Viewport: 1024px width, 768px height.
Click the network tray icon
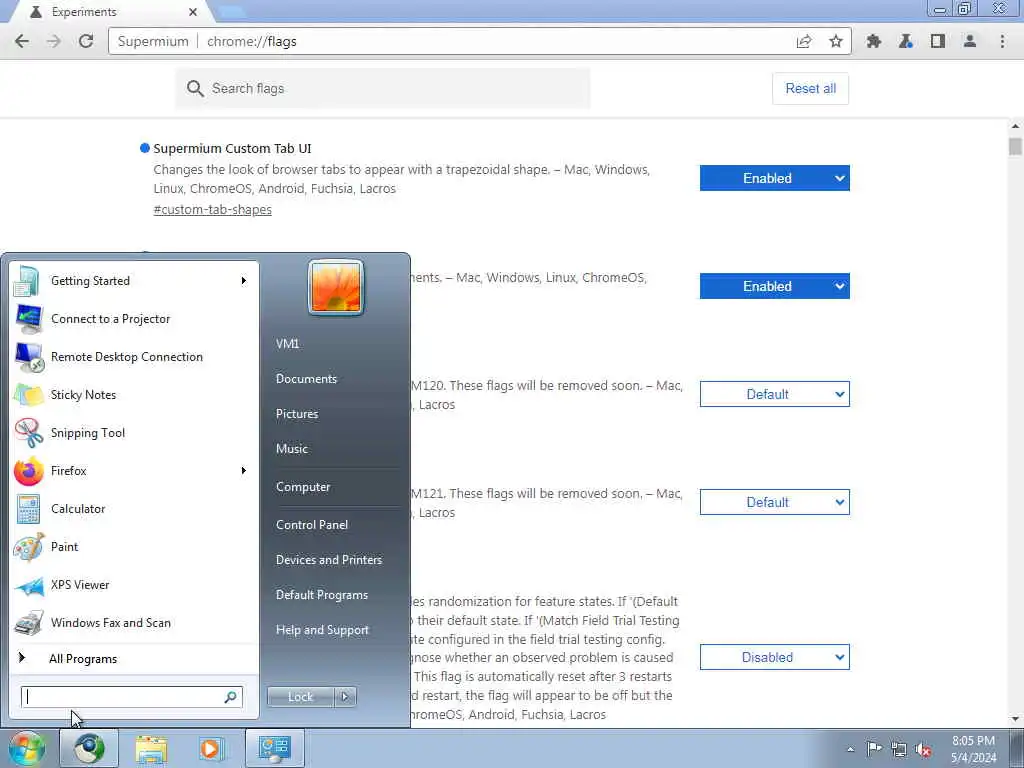click(x=899, y=749)
